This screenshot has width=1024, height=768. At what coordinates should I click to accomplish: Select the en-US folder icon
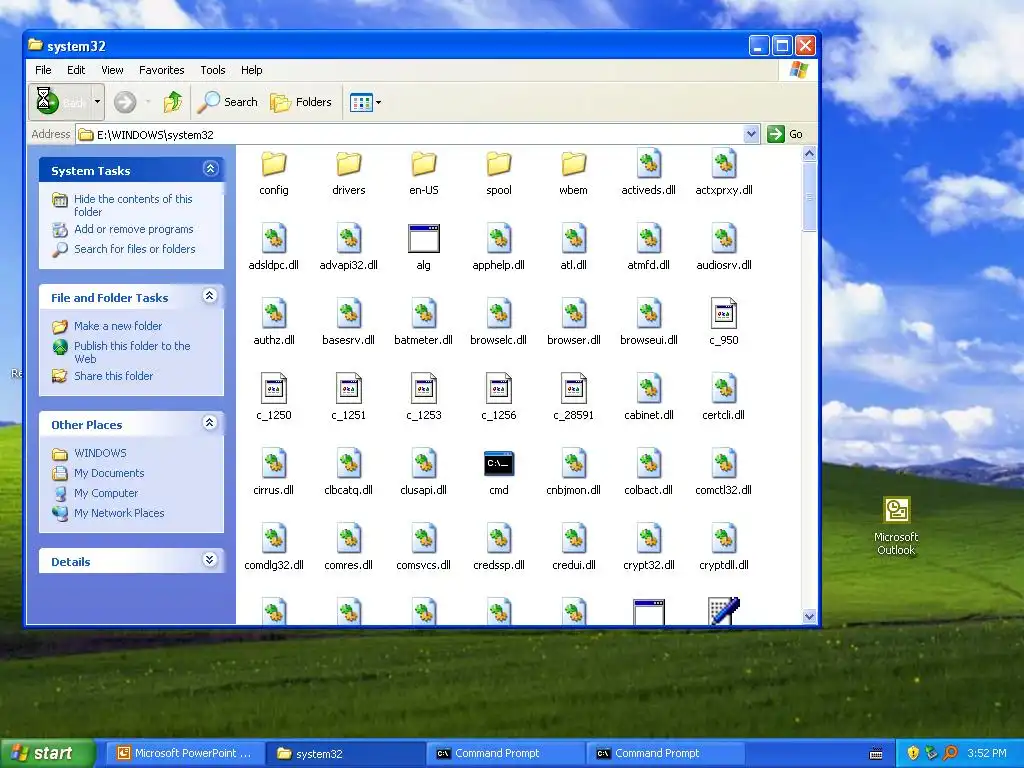[424, 164]
